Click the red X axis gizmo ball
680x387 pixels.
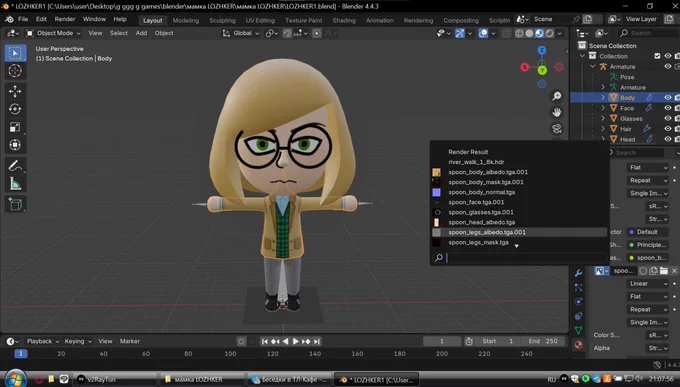525,67
